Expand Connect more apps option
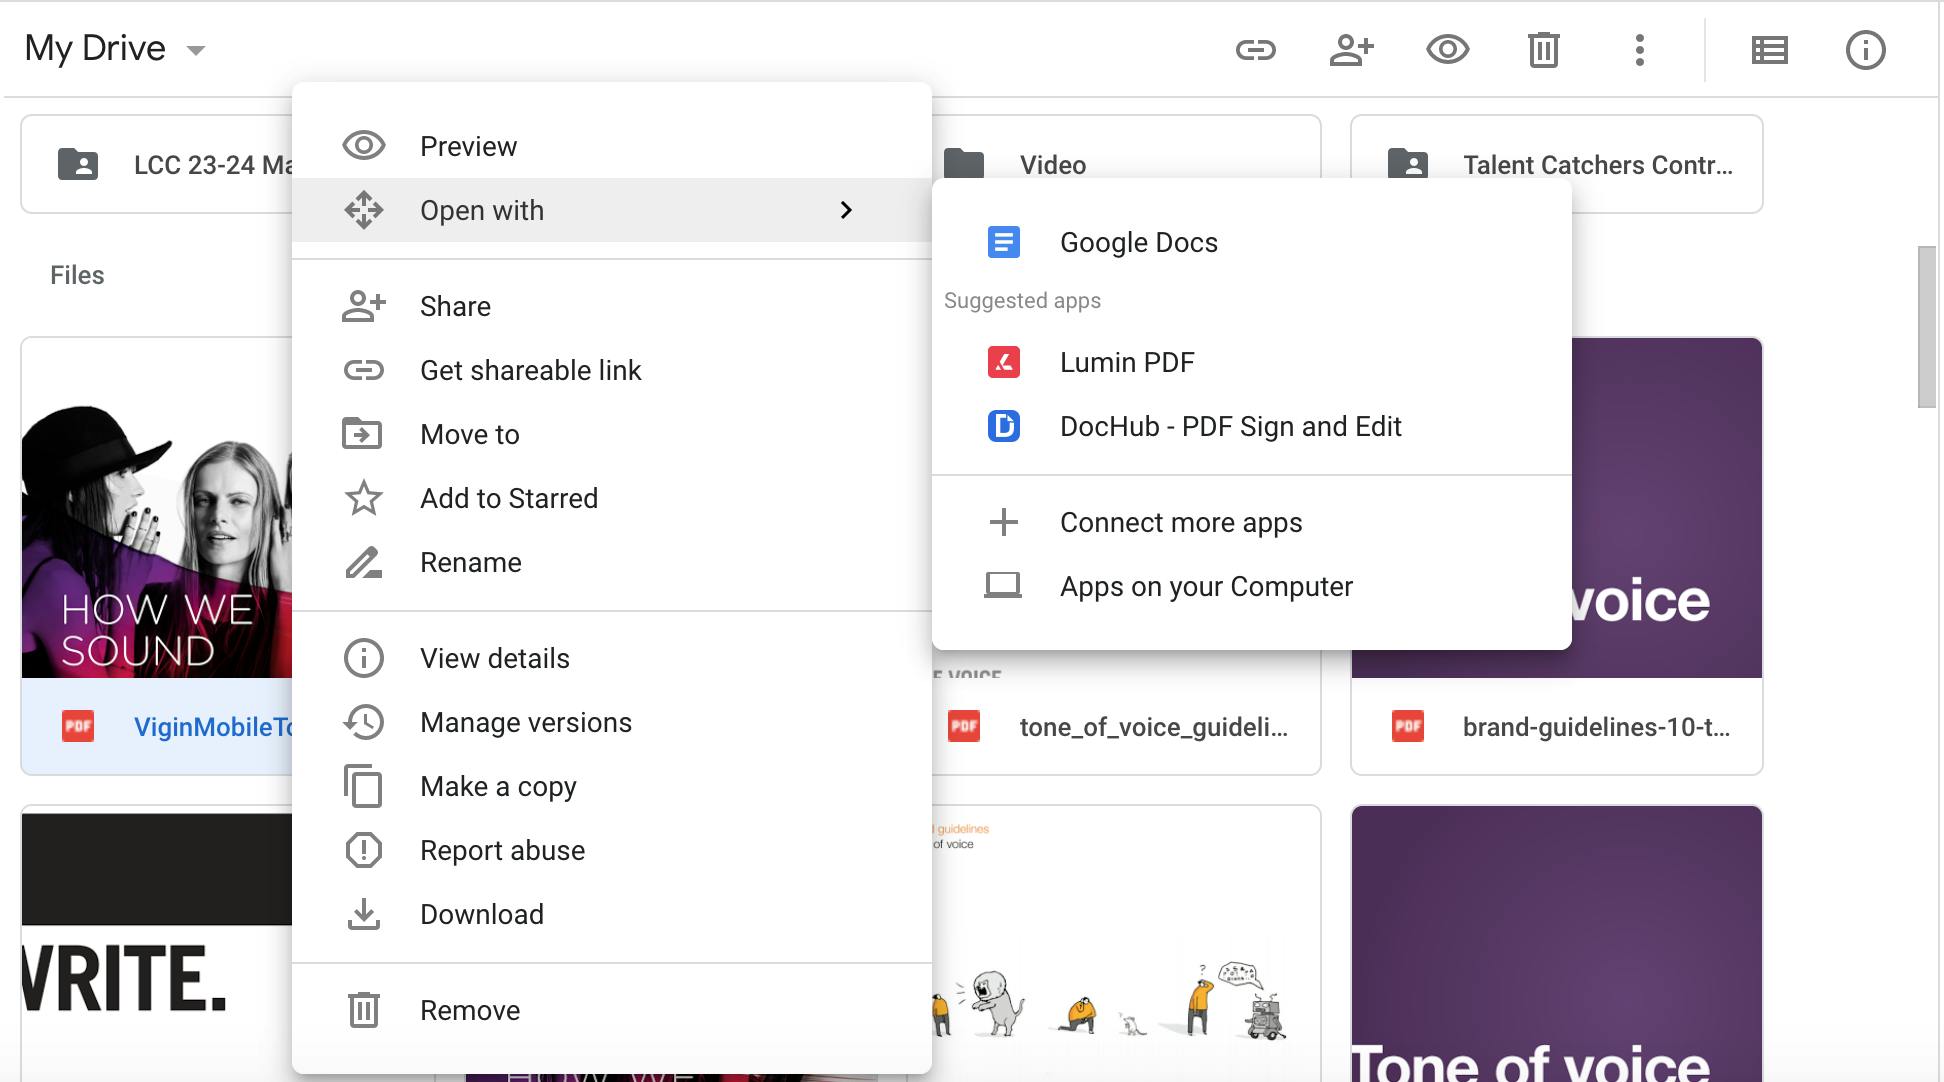 point(1179,521)
